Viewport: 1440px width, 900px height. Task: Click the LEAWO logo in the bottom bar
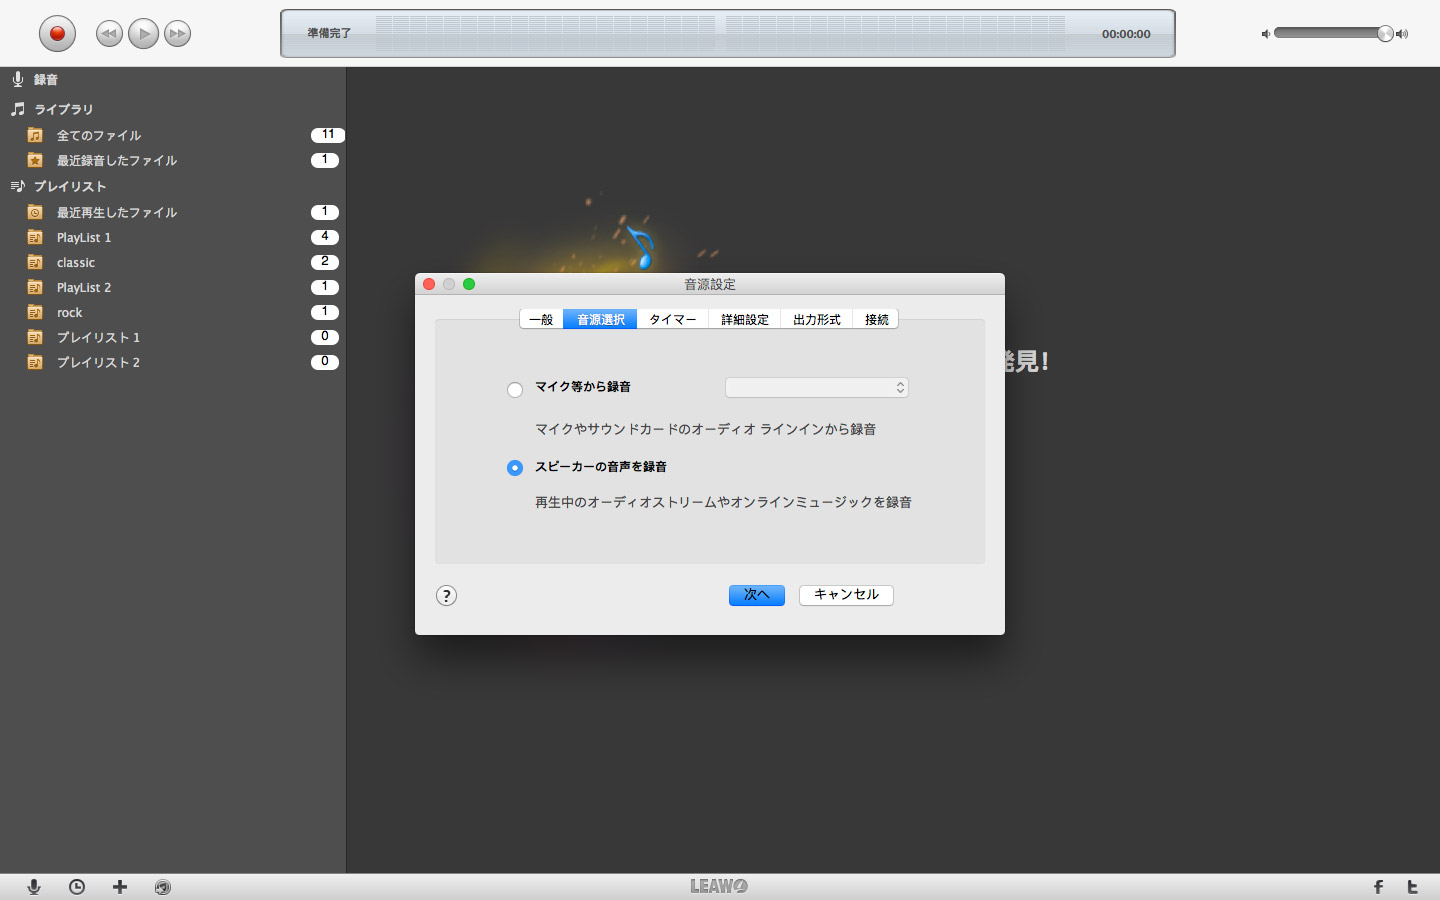click(x=719, y=886)
